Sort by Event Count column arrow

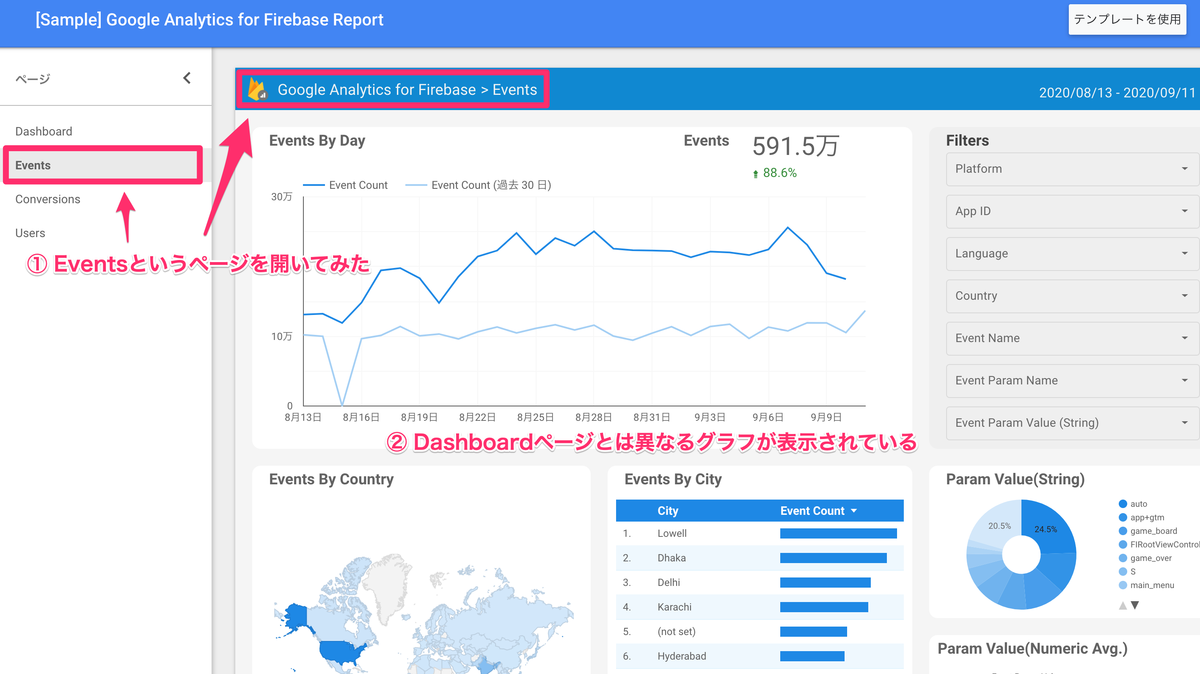click(x=854, y=511)
